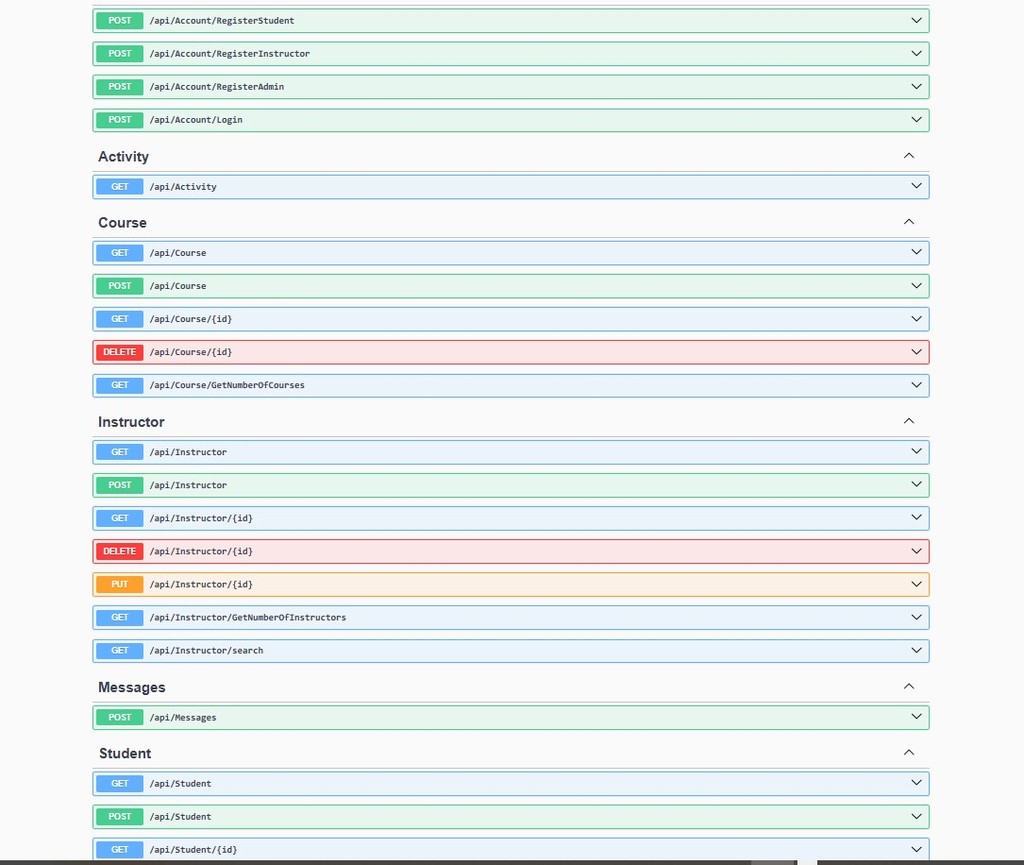Viewport: 1024px width, 865px height.
Task: Collapse the Activity section using its arrow
Action: click(x=909, y=156)
